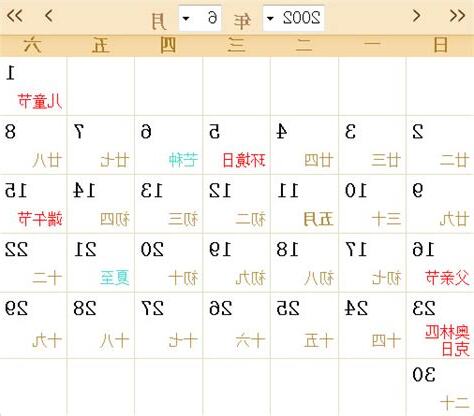Viewport: 474px width, 416px height.
Task: Click the 五 weekday column header
Action: click(x=101, y=45)
